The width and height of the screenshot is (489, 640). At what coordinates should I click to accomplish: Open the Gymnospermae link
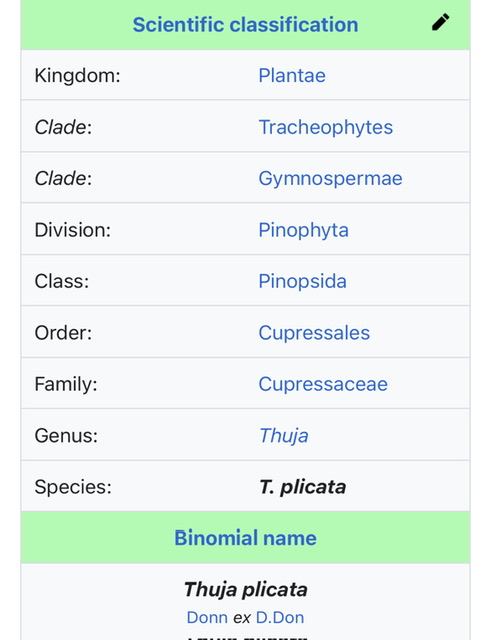(x=330, y=178)
